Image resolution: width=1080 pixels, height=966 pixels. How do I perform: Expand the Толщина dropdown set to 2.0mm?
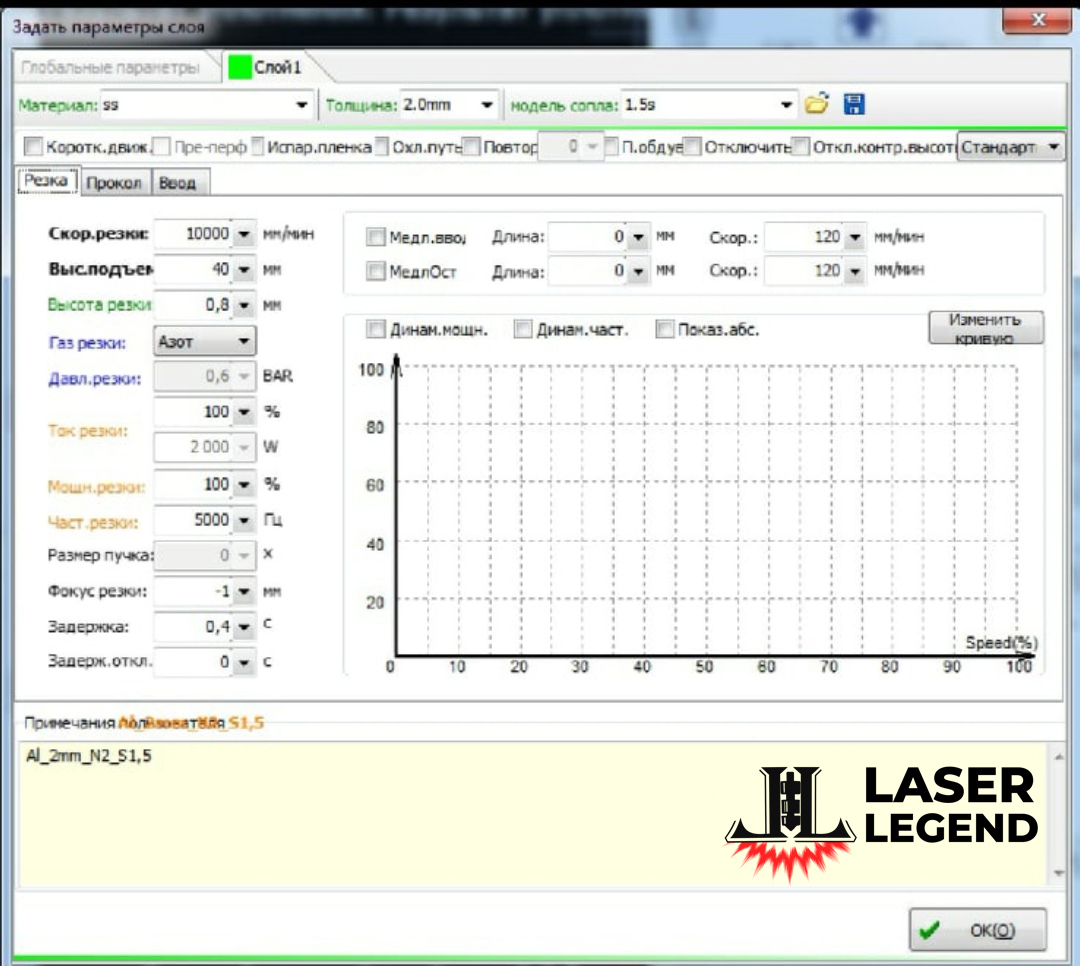pos(488,103)
